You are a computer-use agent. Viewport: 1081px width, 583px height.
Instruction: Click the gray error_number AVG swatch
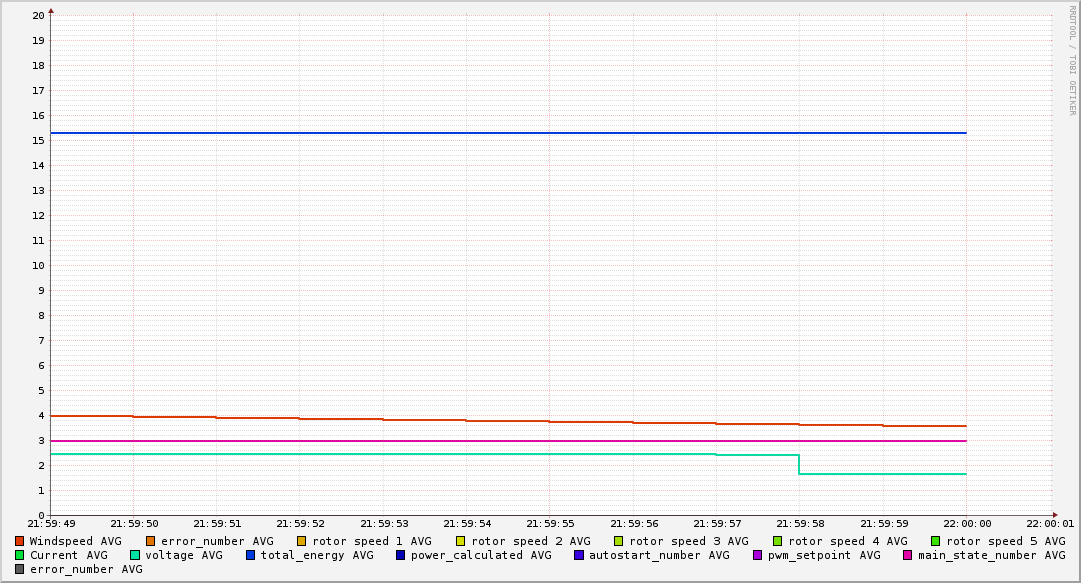[x=19, y=569]
